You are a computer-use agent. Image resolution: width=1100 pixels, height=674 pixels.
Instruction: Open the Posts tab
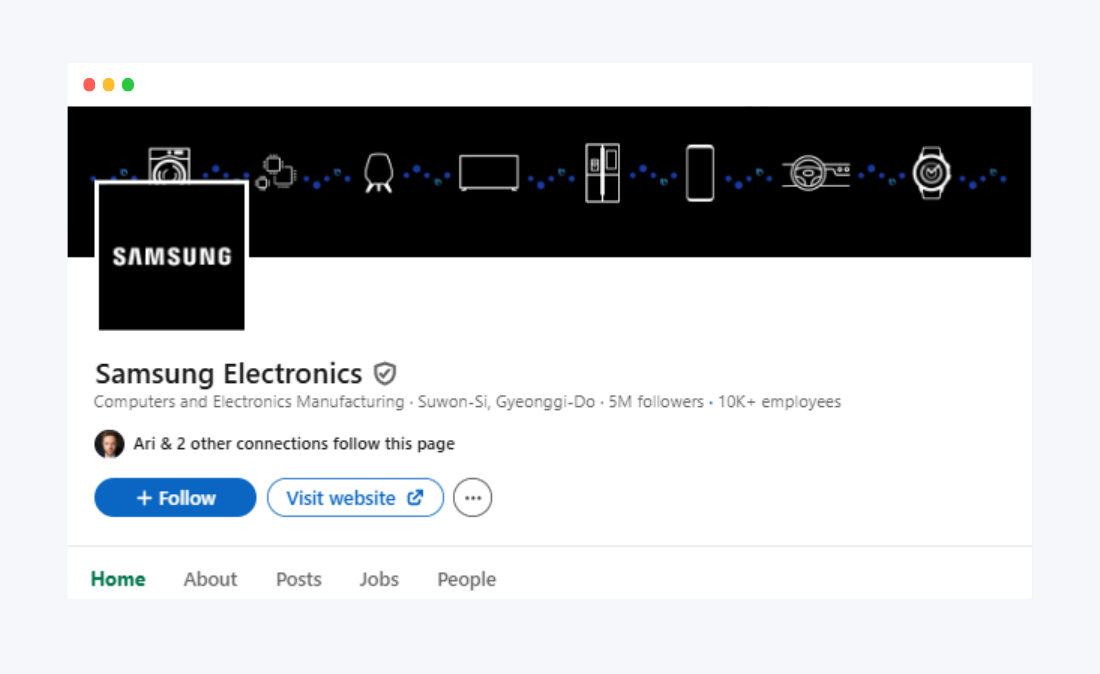click(x=299, y=579)
